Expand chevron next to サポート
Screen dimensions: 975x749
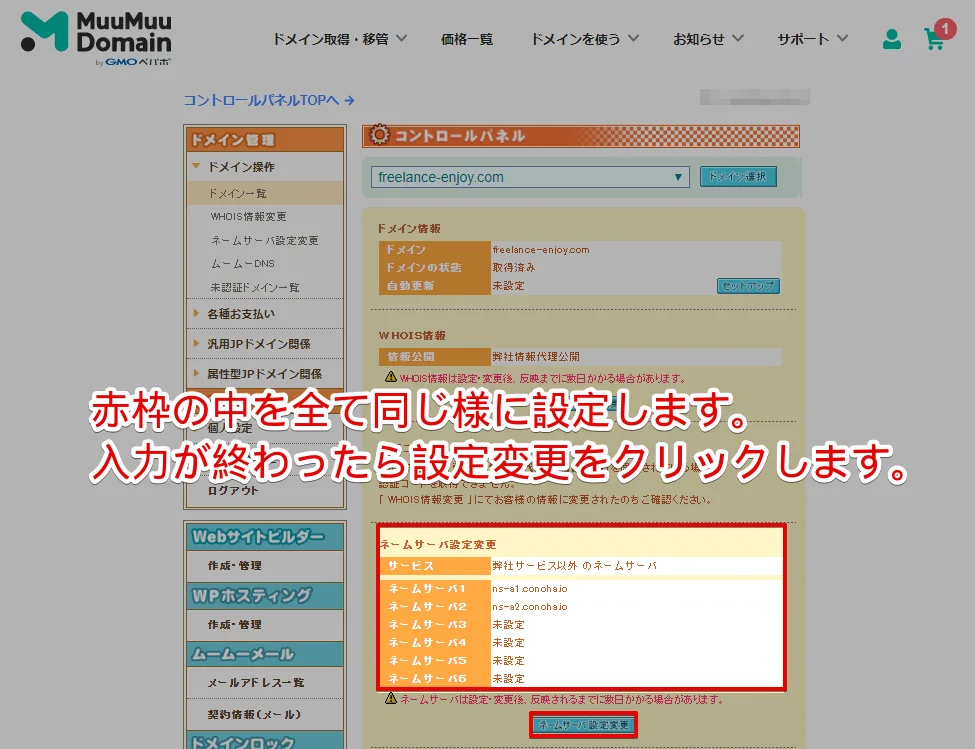click(x=842, y=39)
